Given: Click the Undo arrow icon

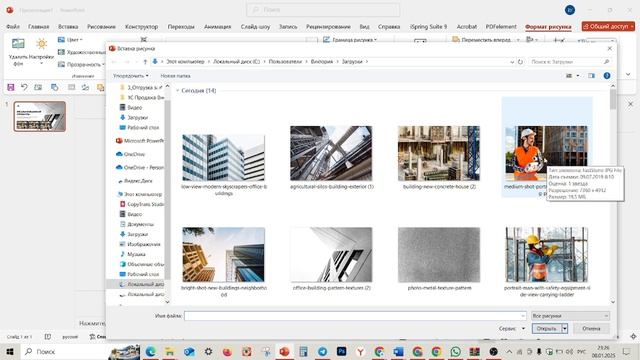Looking at the screenshot, I should pos(24,87).
